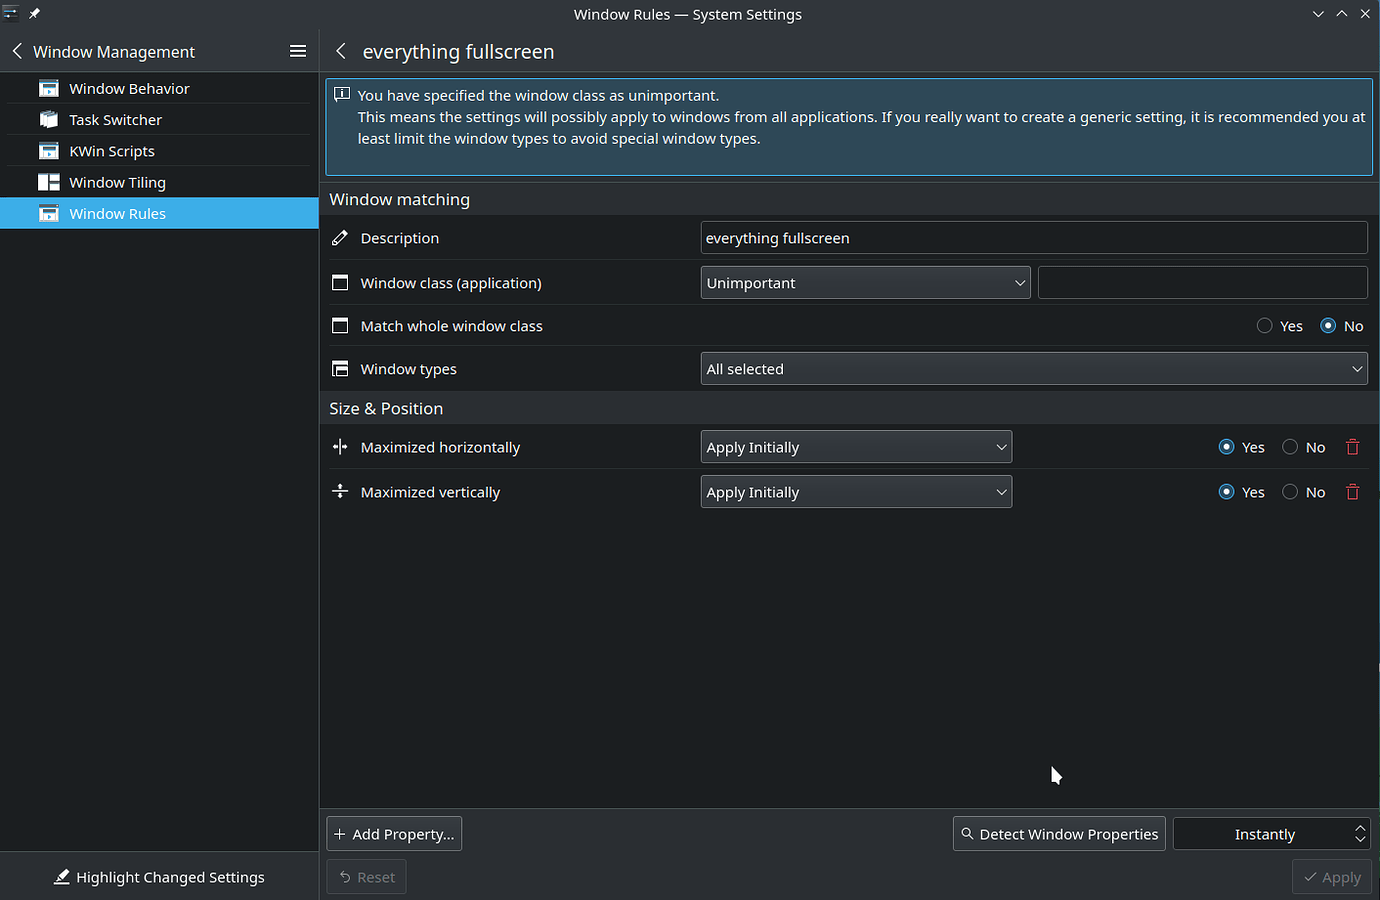Click the window title bar text
The image size is (1380, 900).
[688, 14]
